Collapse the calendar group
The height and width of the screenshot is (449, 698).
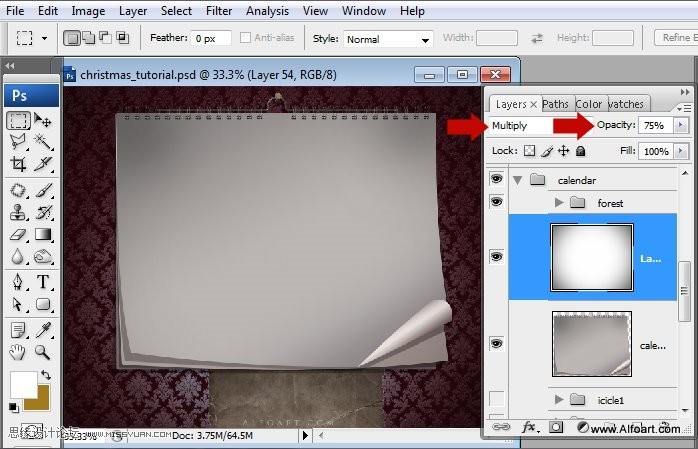point(517,180)
